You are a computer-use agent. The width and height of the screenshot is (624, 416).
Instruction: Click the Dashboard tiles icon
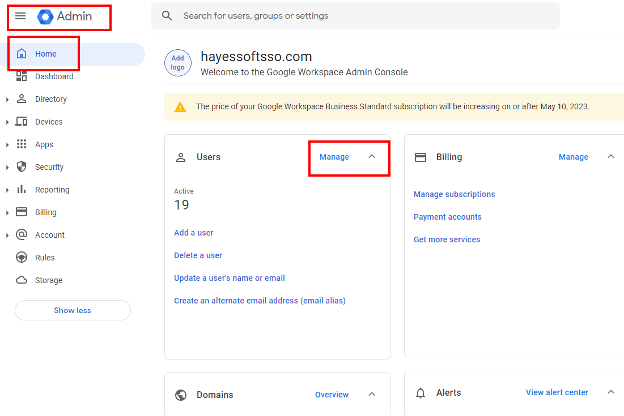click(x=21, y=76)
